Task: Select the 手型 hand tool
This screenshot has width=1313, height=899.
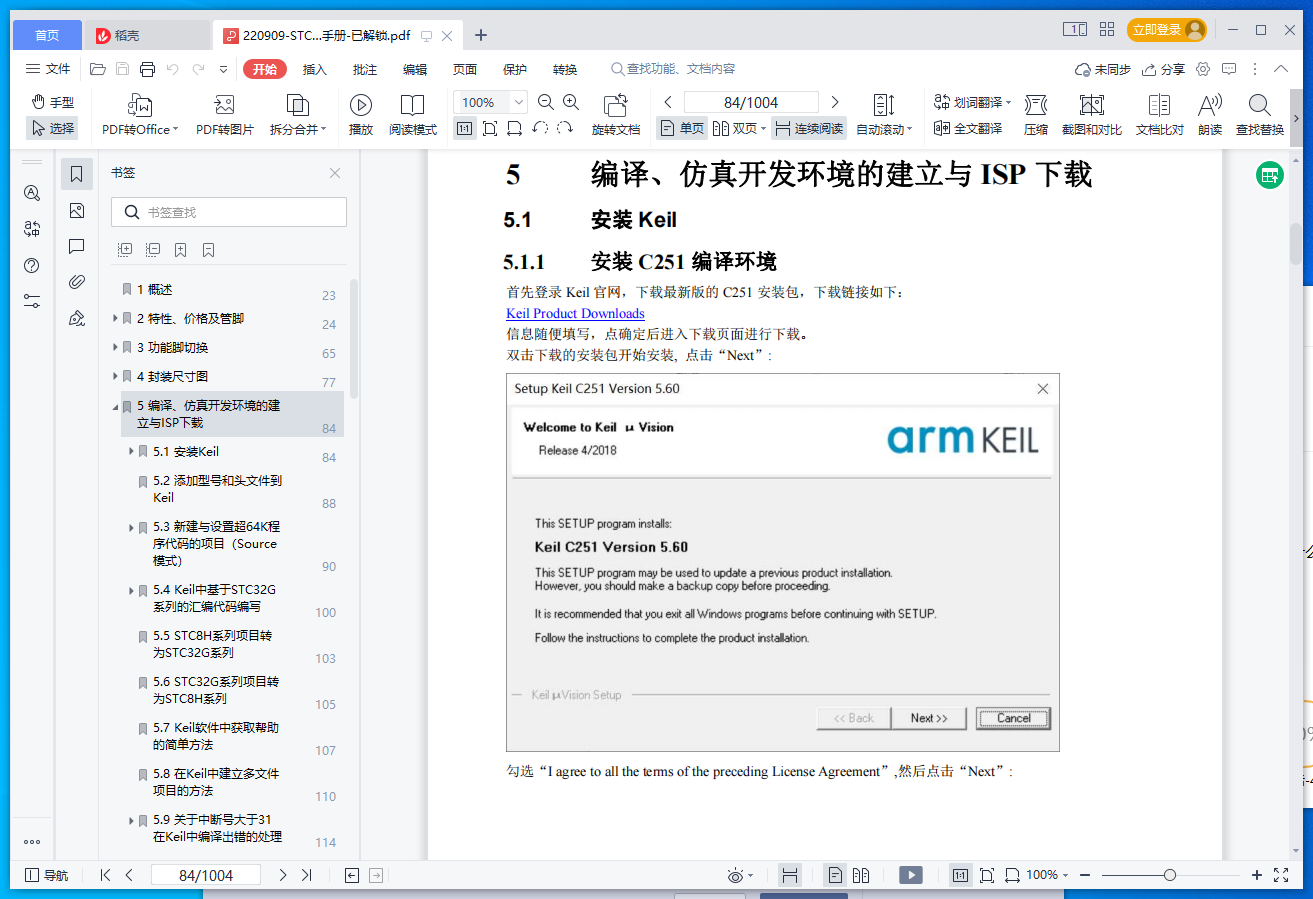Action: [53, 102]
